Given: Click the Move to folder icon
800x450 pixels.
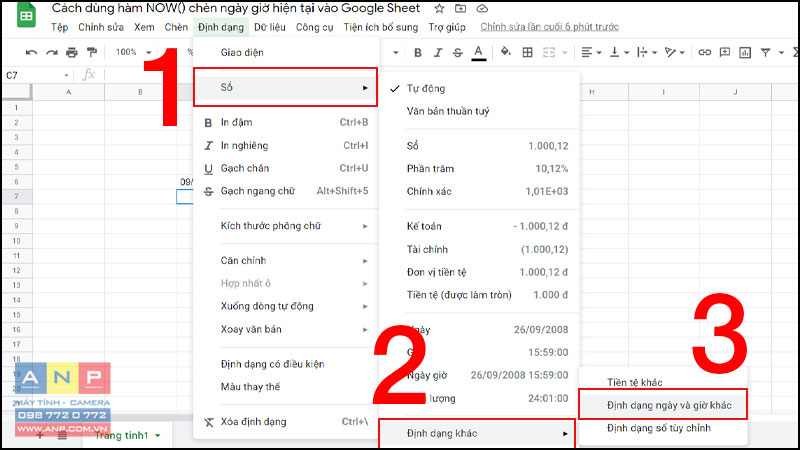Looking at the screenshot, I should point(460,9).
